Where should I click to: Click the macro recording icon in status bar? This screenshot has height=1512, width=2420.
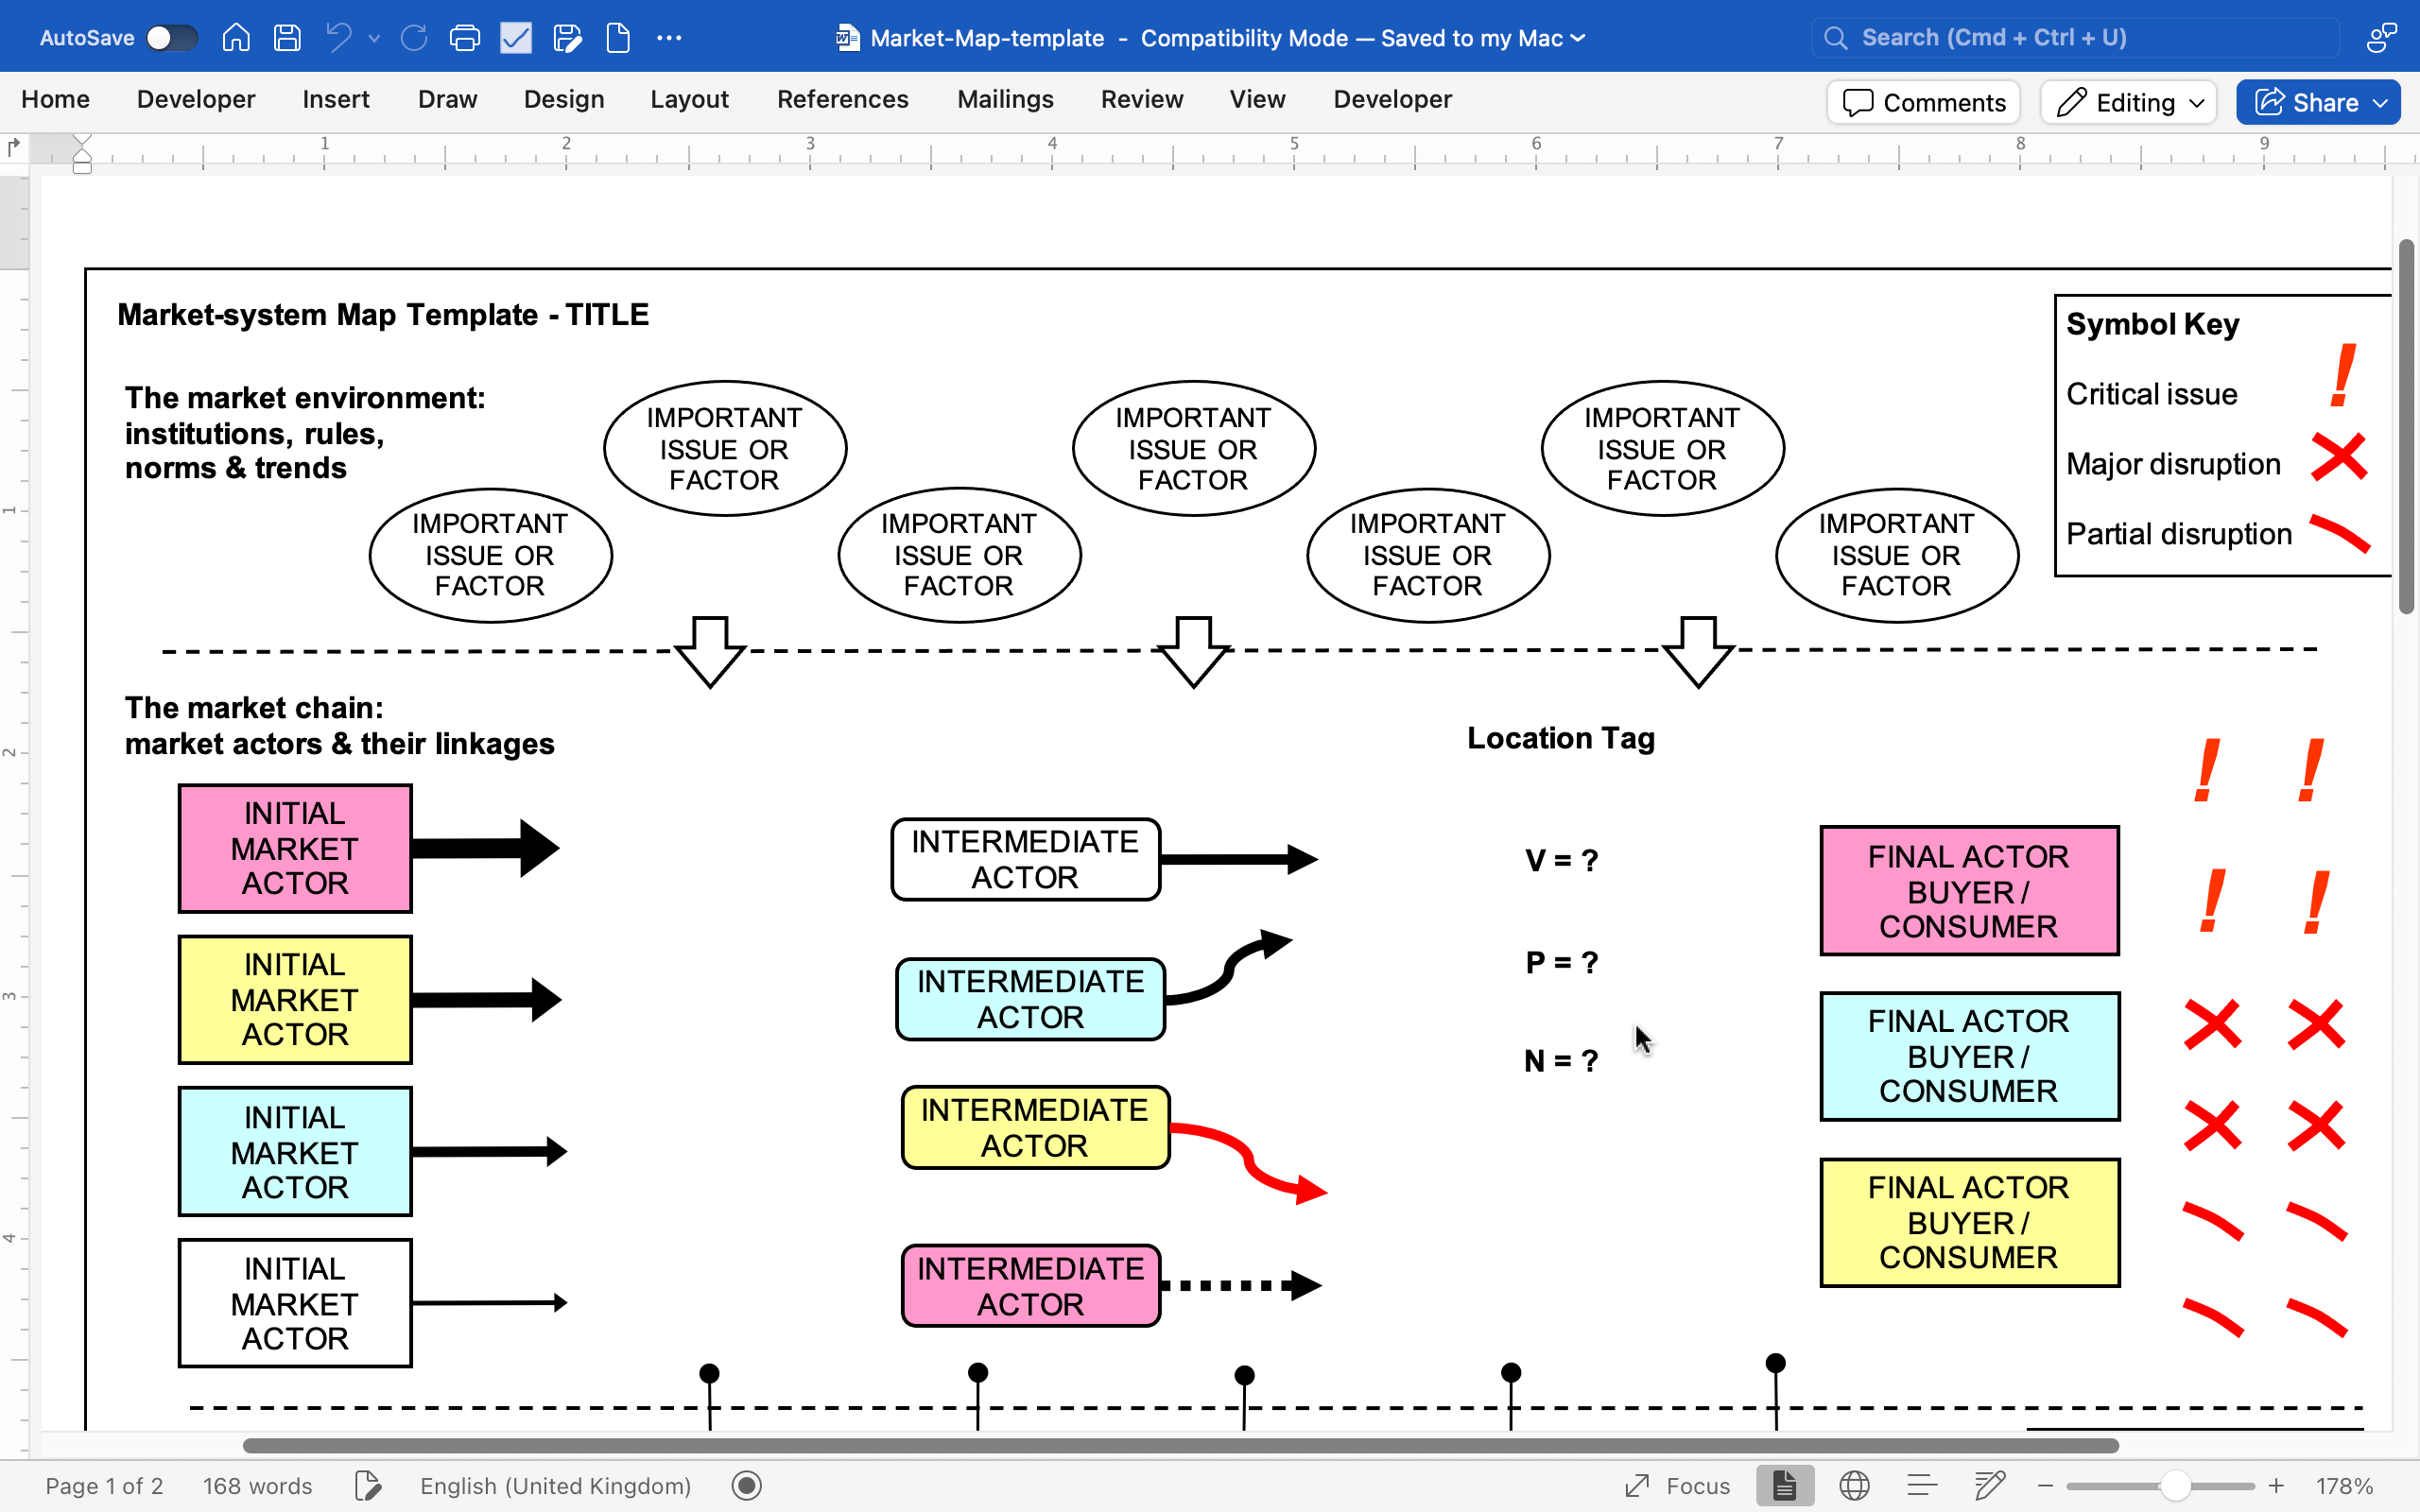[x=746, y=1486]
